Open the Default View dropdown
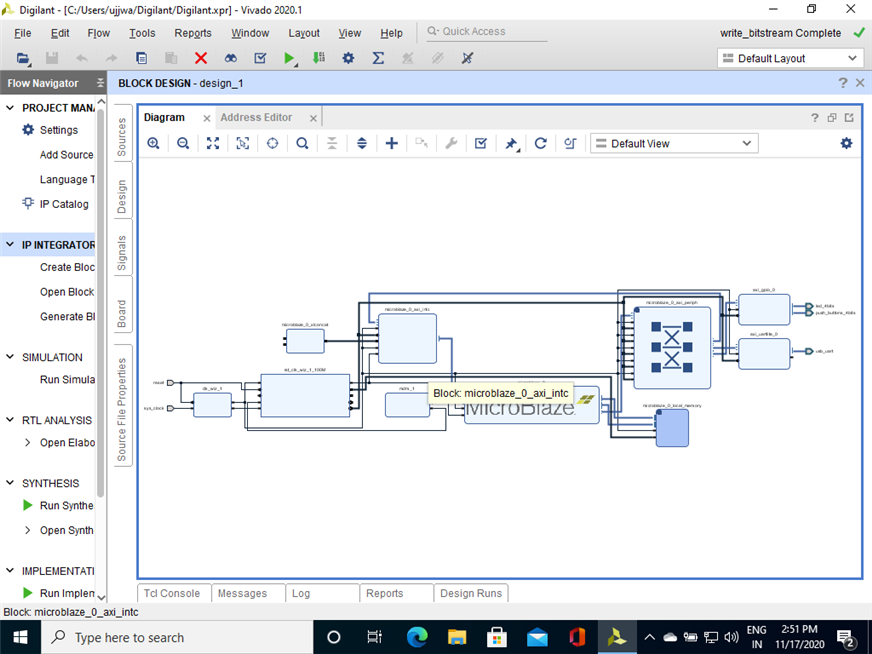This screenshot has height=654, width=872. (673, 143)
